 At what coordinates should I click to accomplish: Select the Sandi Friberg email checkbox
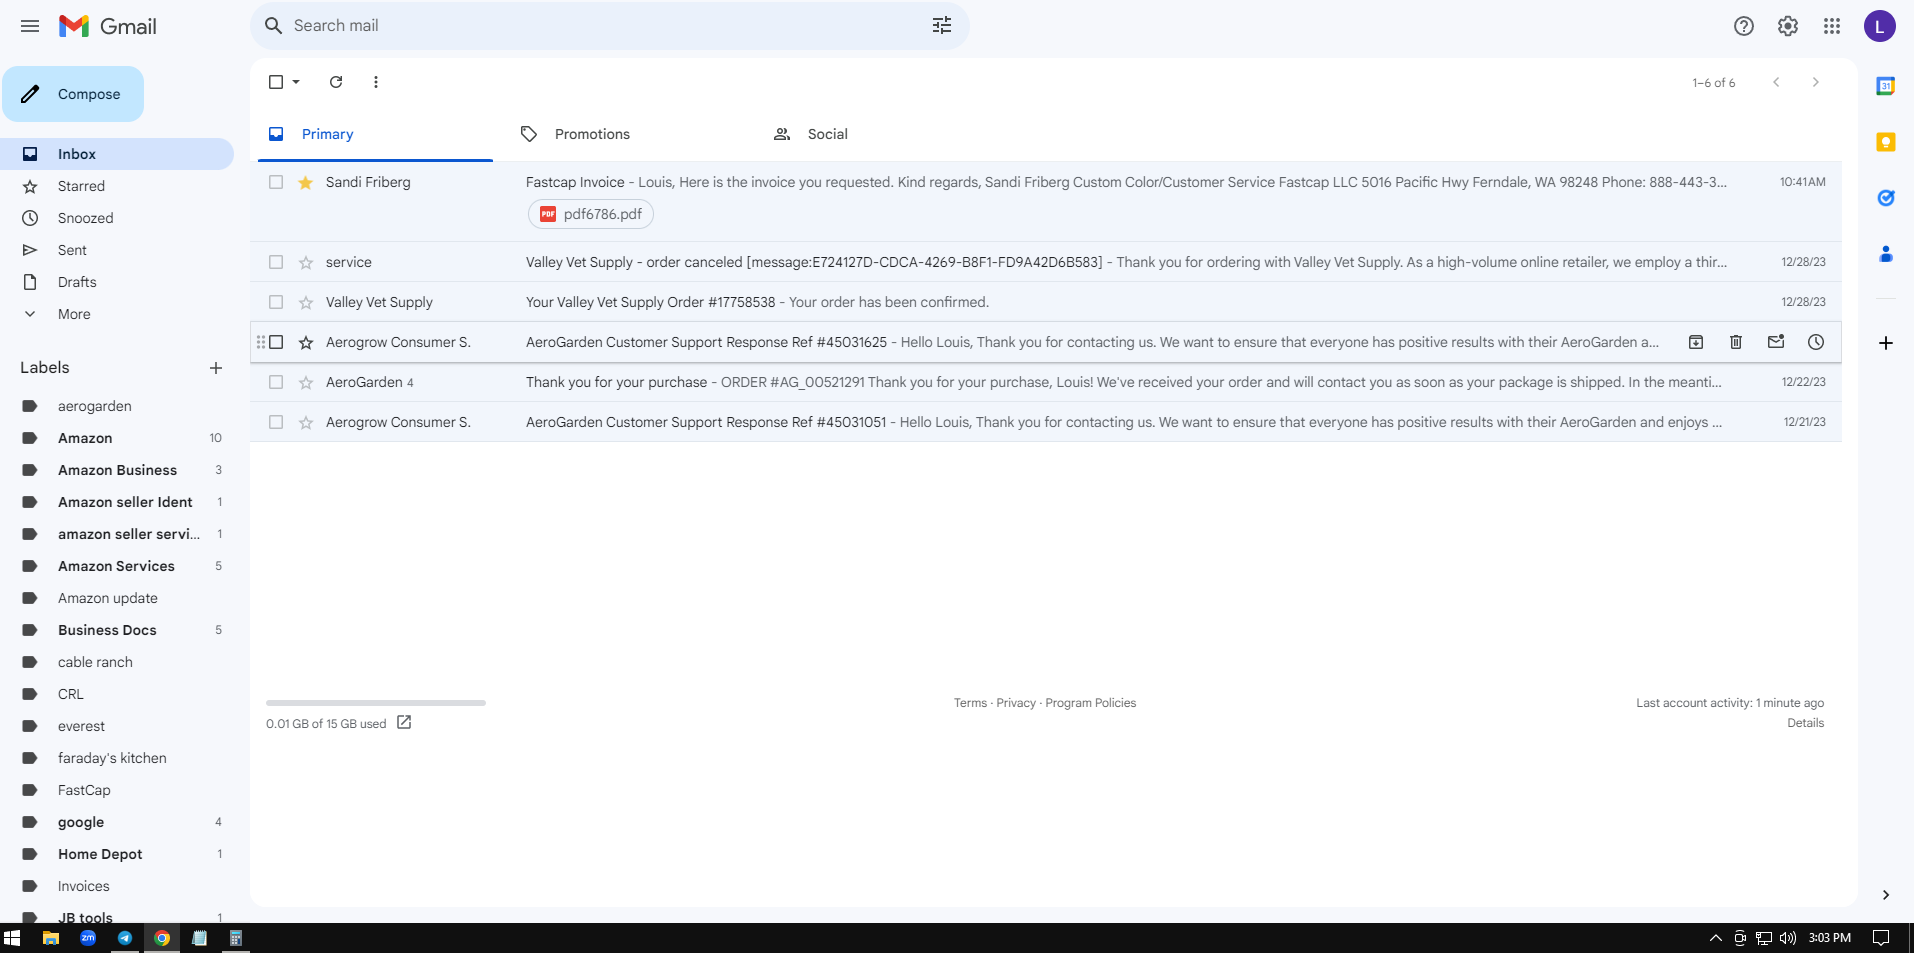click(x=276, y=182)
